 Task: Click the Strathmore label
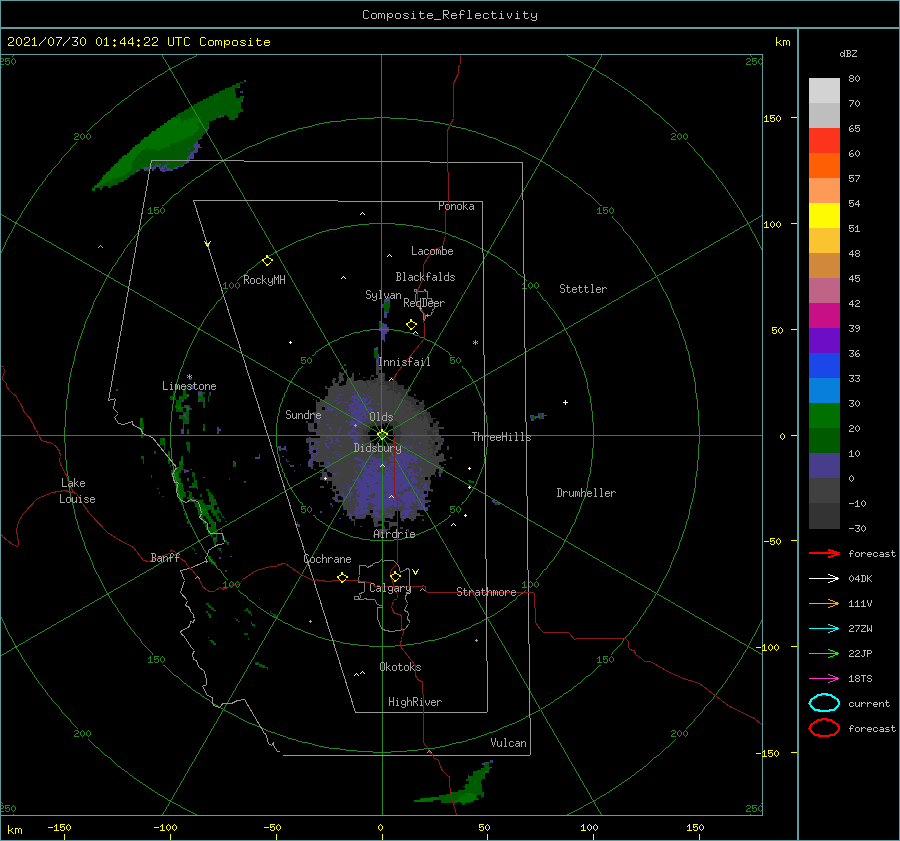coord(486,592)
